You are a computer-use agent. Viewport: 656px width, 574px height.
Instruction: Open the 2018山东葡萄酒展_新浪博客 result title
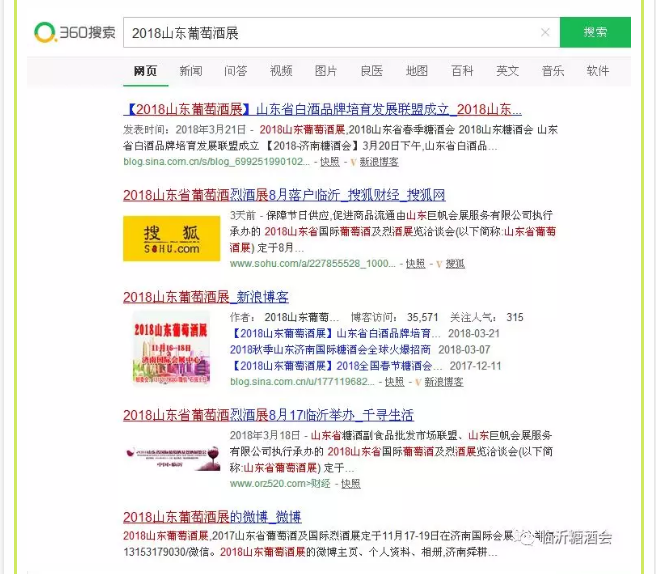click(x=206, y=297)
